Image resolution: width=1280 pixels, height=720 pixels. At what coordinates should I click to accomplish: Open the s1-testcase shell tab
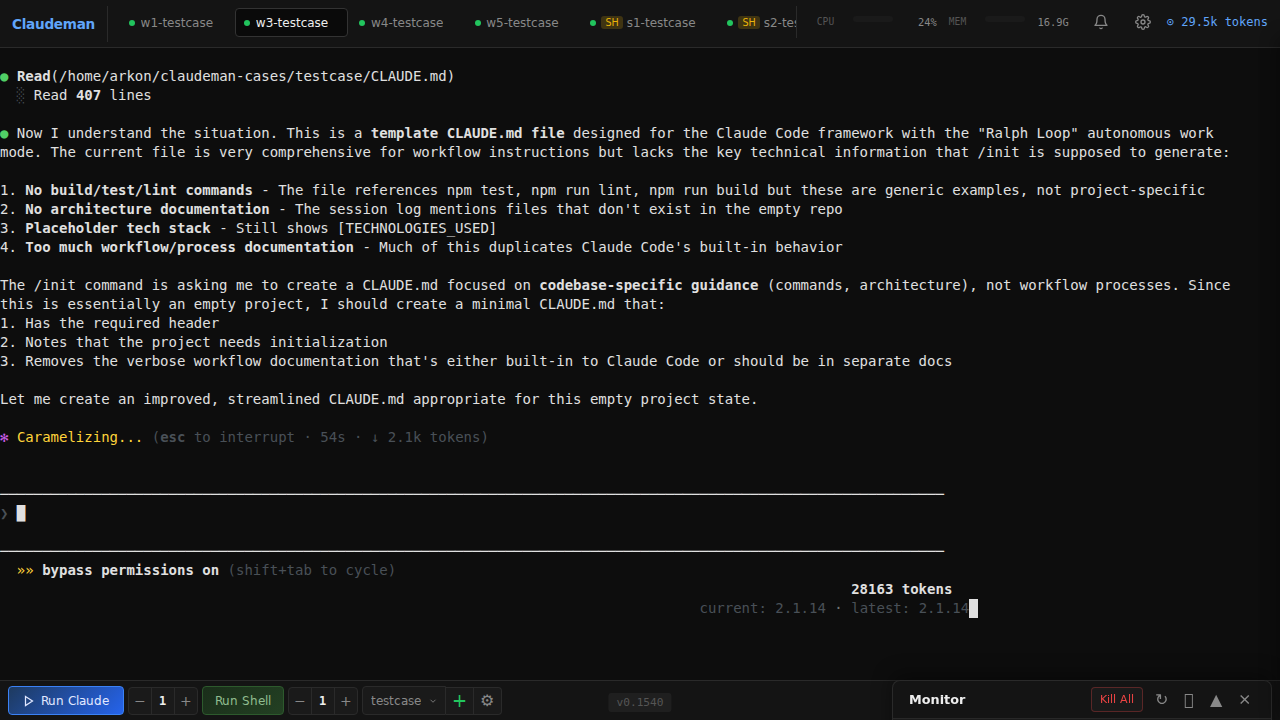point(642,22)
